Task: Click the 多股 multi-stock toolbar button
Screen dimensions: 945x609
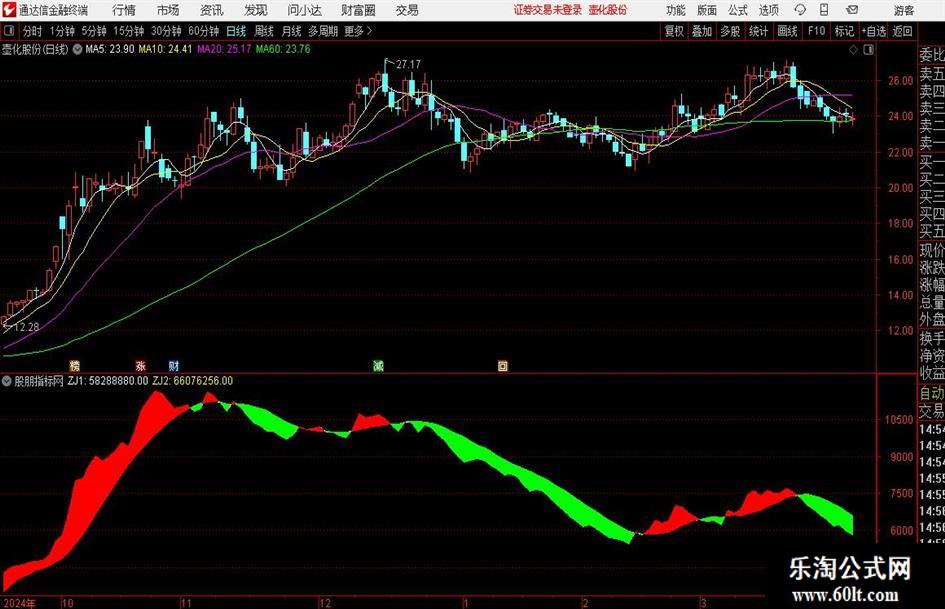Action: [x=730, y=31]
